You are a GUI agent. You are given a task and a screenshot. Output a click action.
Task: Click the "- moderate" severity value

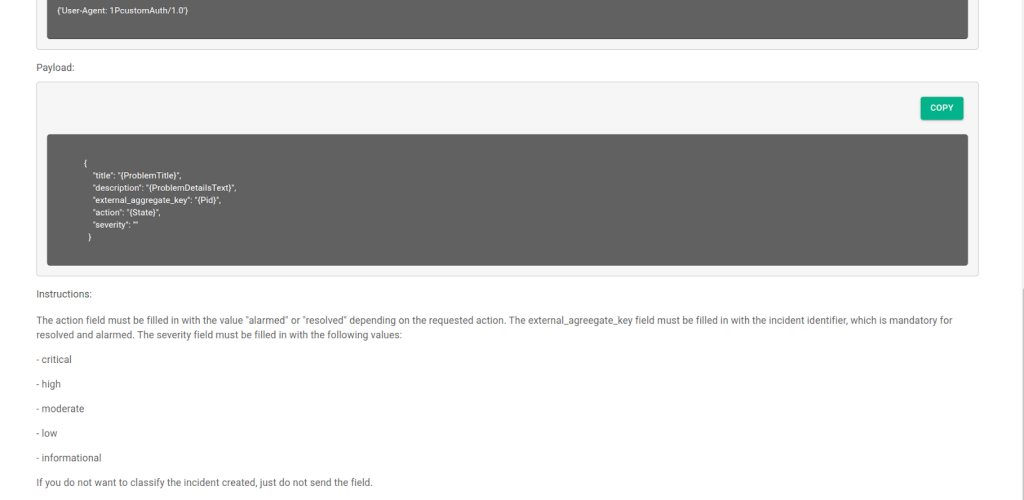(x=60, y=409)
